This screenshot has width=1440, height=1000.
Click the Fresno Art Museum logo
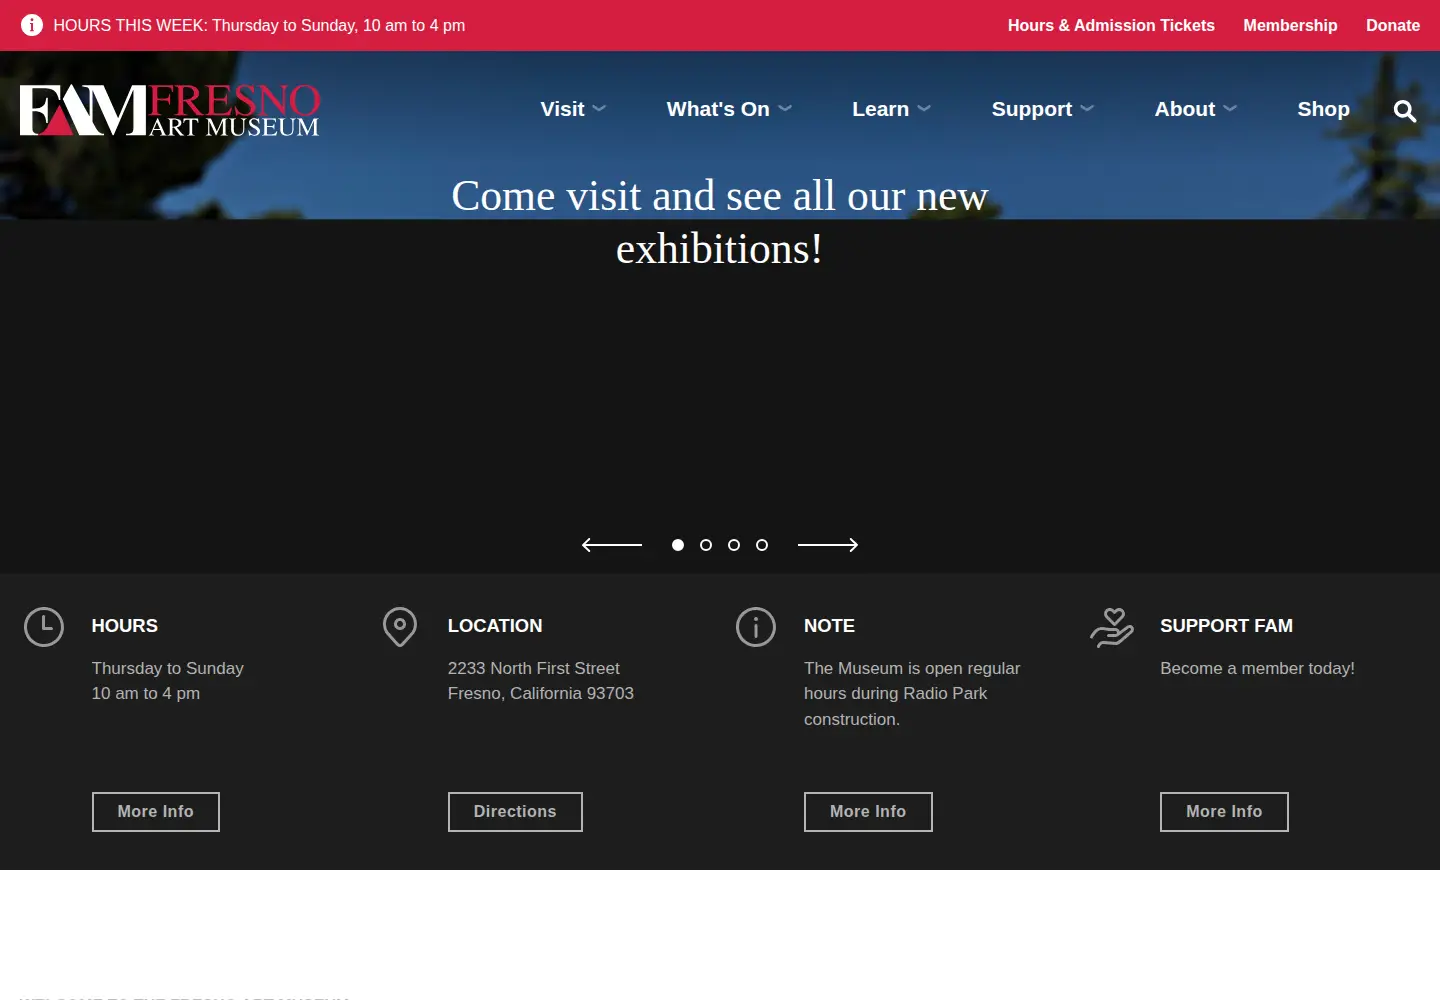170,110
